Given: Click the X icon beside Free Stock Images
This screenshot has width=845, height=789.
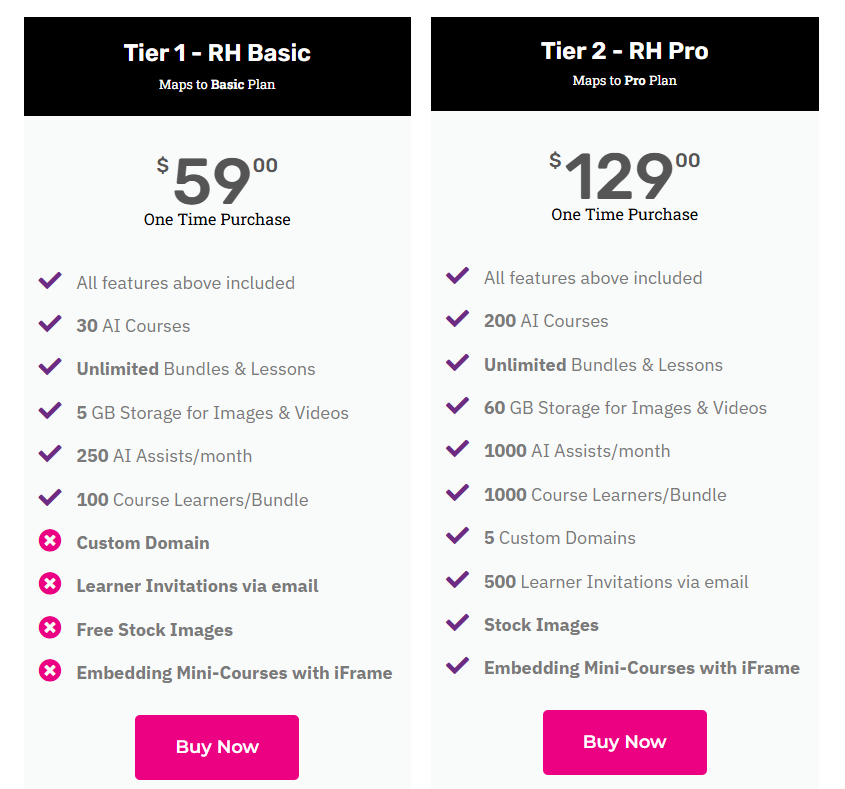Looking at the screenshot, I should click(x=50, y=627).
